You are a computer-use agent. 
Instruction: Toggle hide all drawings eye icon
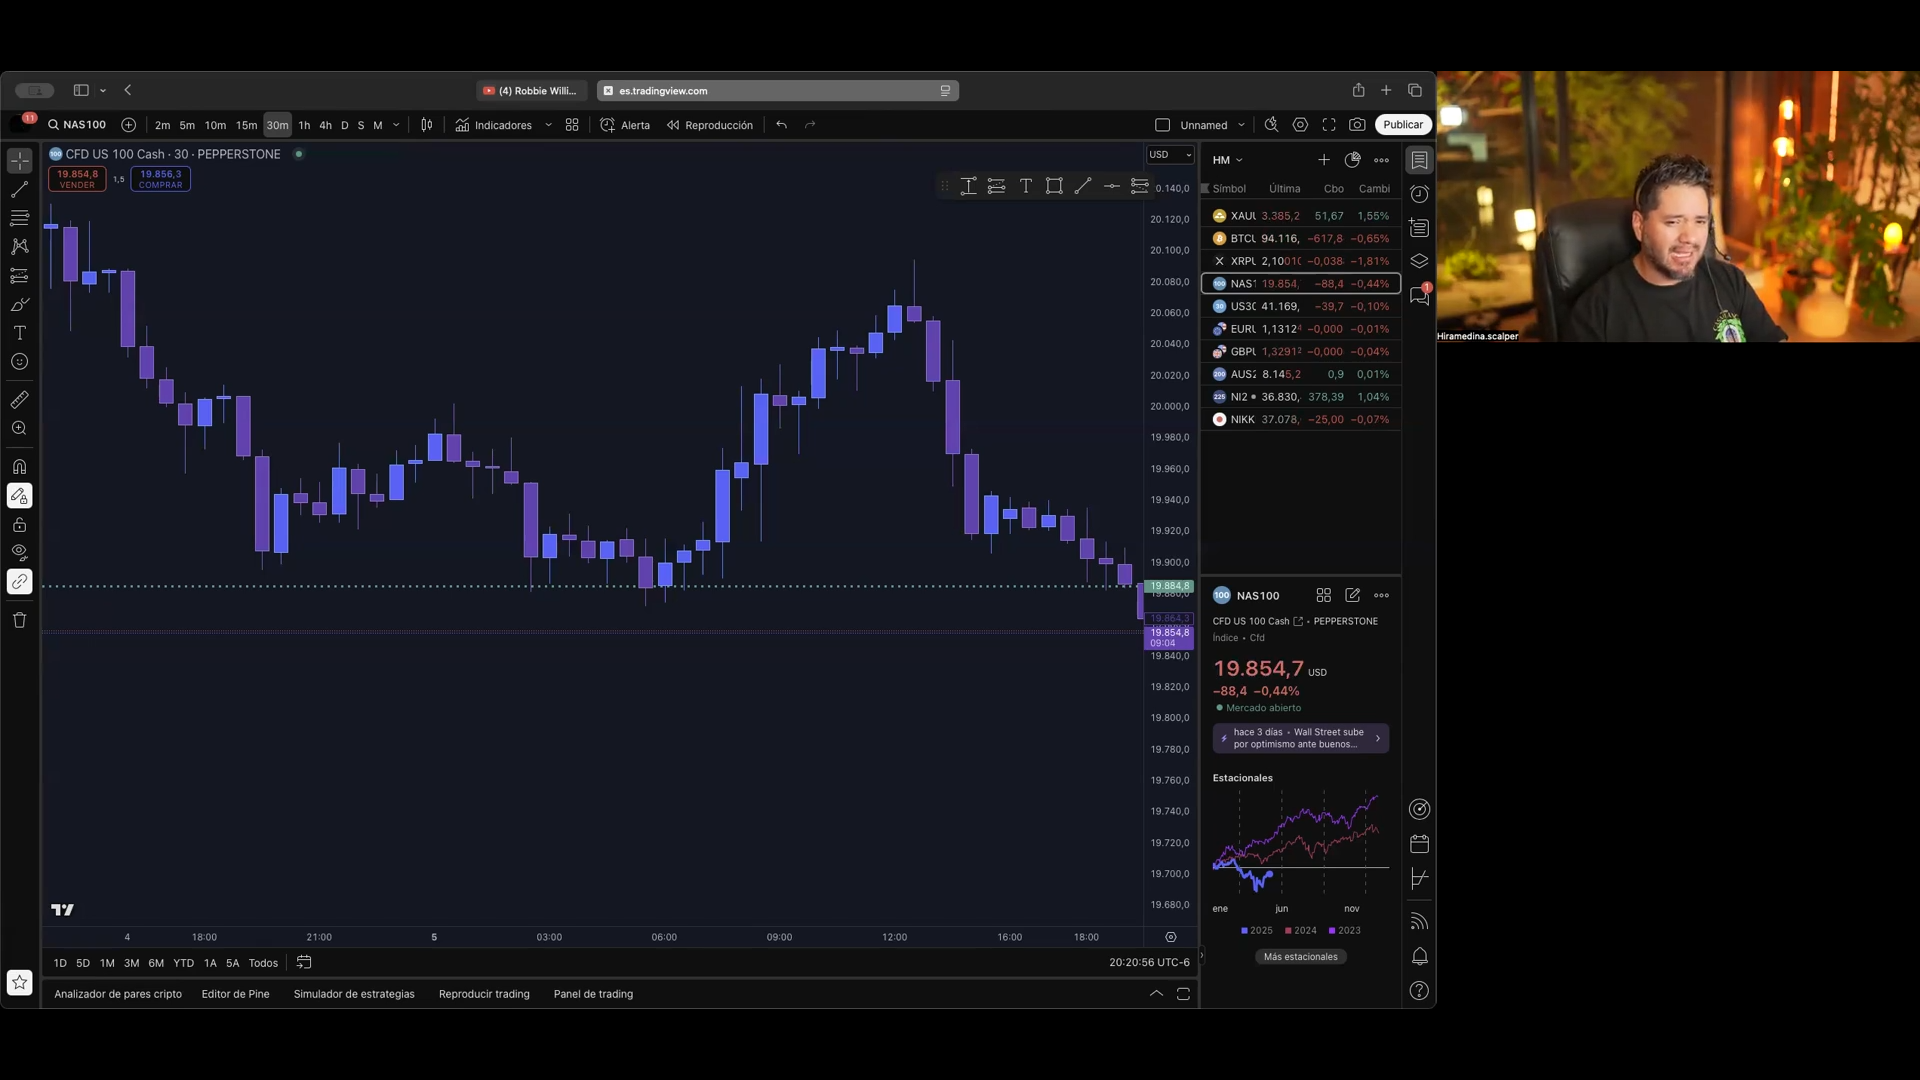[19, 552]
